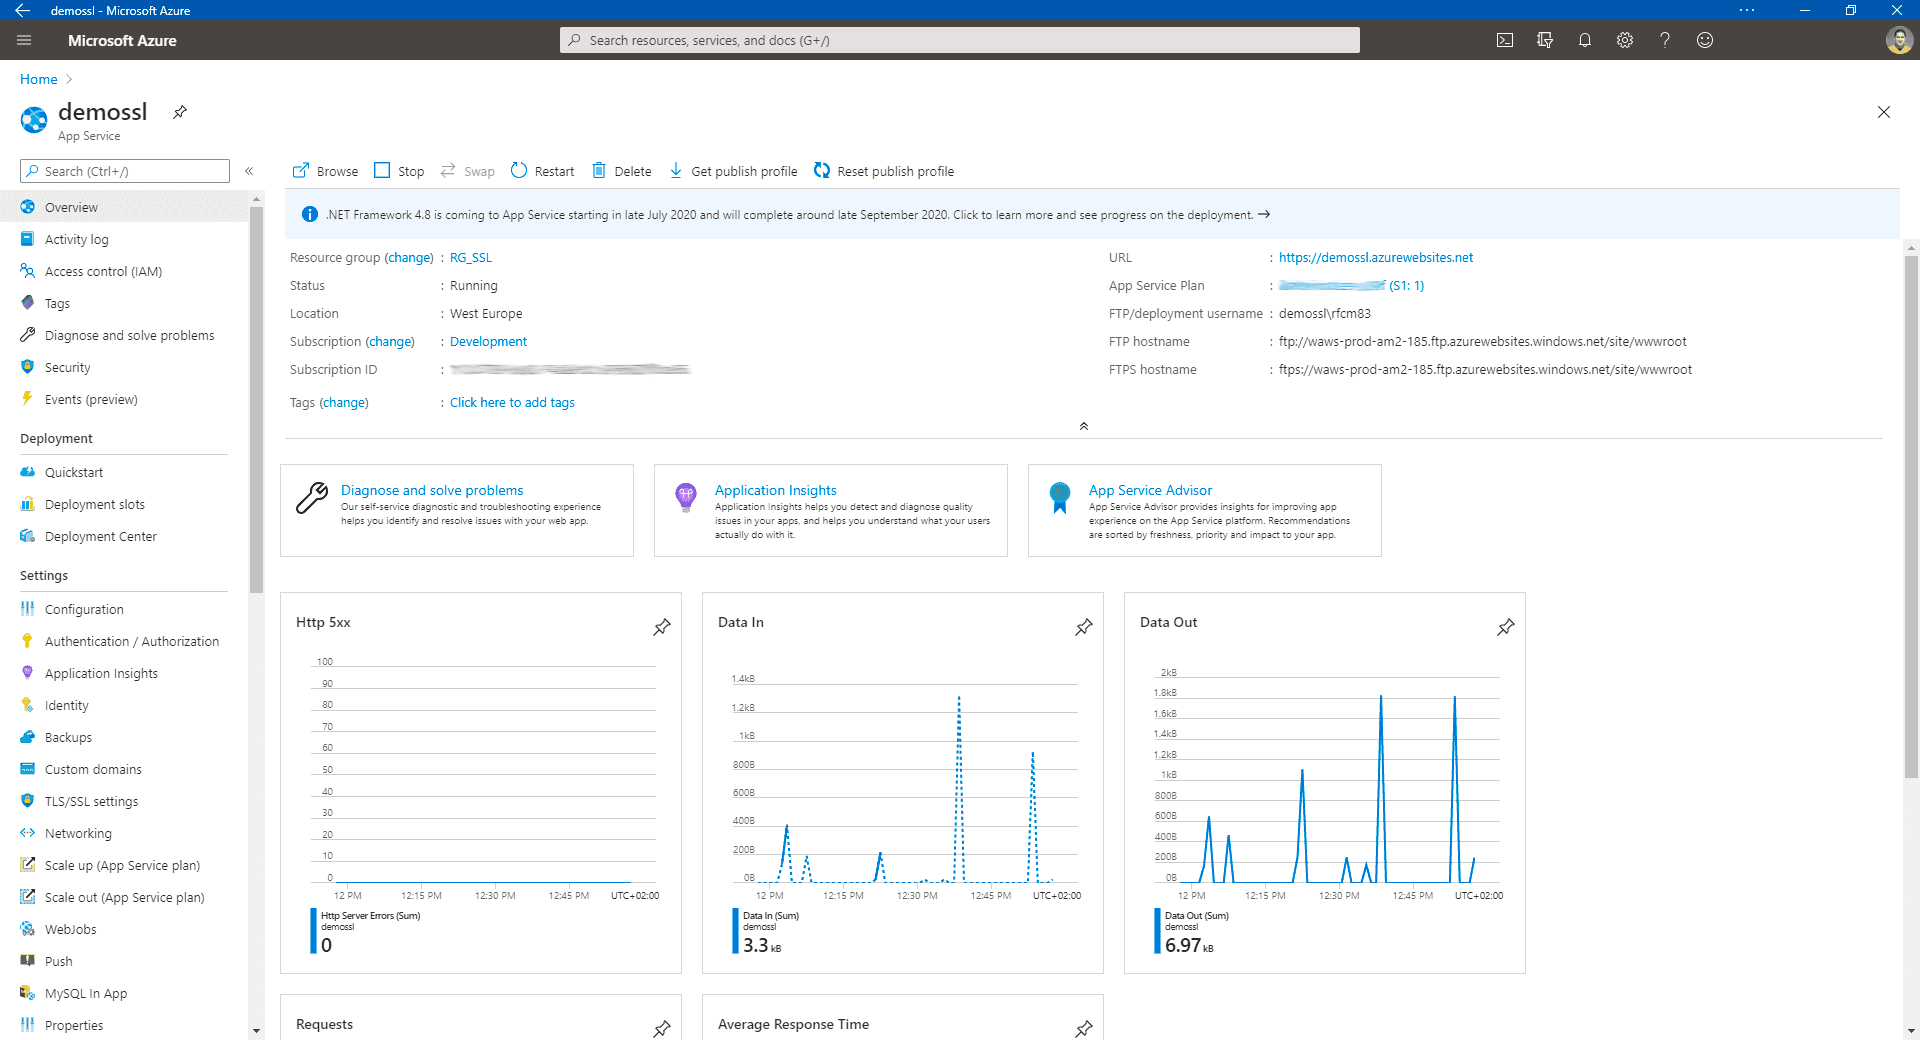1920x1040 pixels.
Task: Click here to add tags link
Action: (512, 402)
